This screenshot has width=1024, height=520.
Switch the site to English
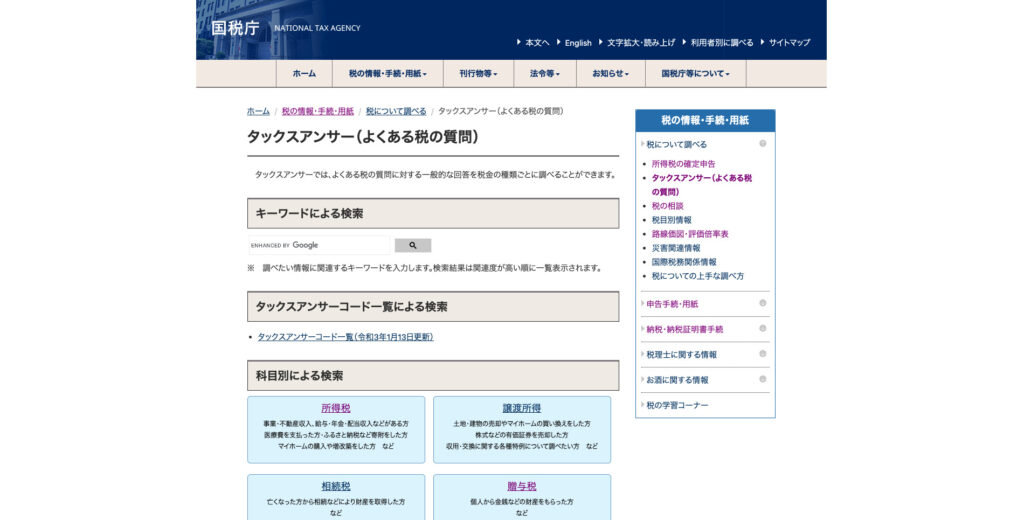click(577, 43)
